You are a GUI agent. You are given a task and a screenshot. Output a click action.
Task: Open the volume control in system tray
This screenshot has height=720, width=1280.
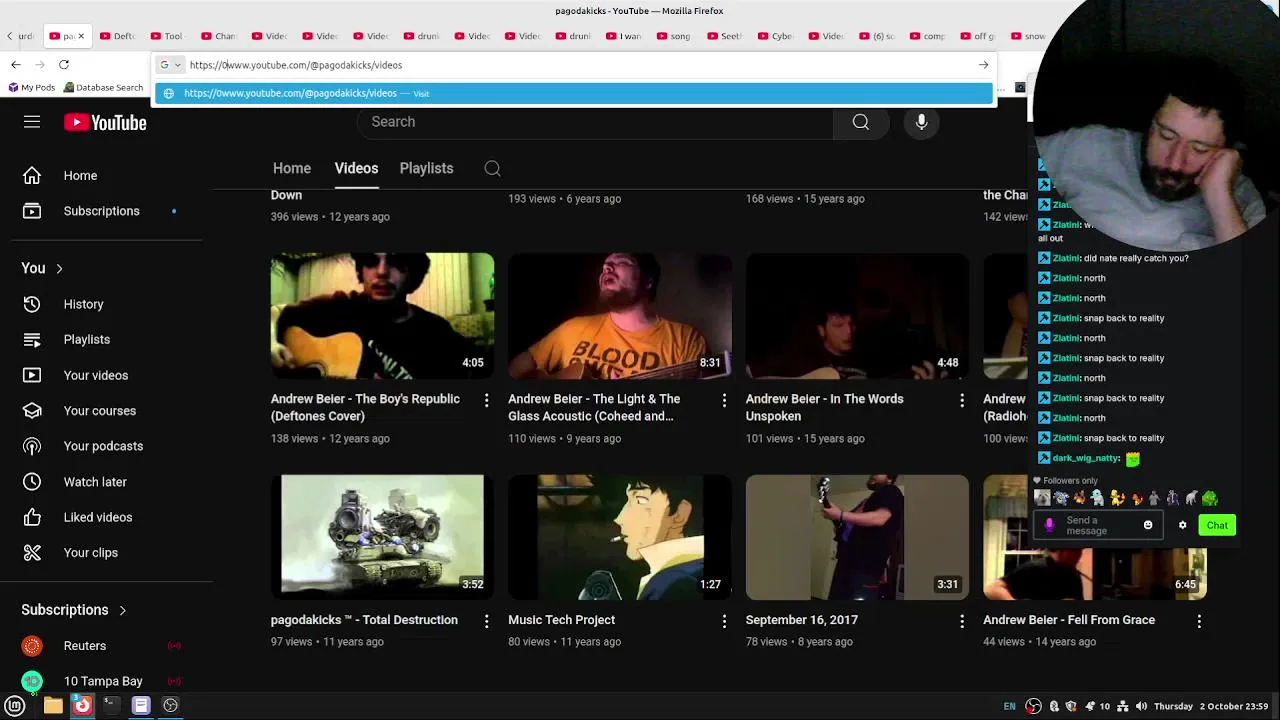coord(1141,706)
